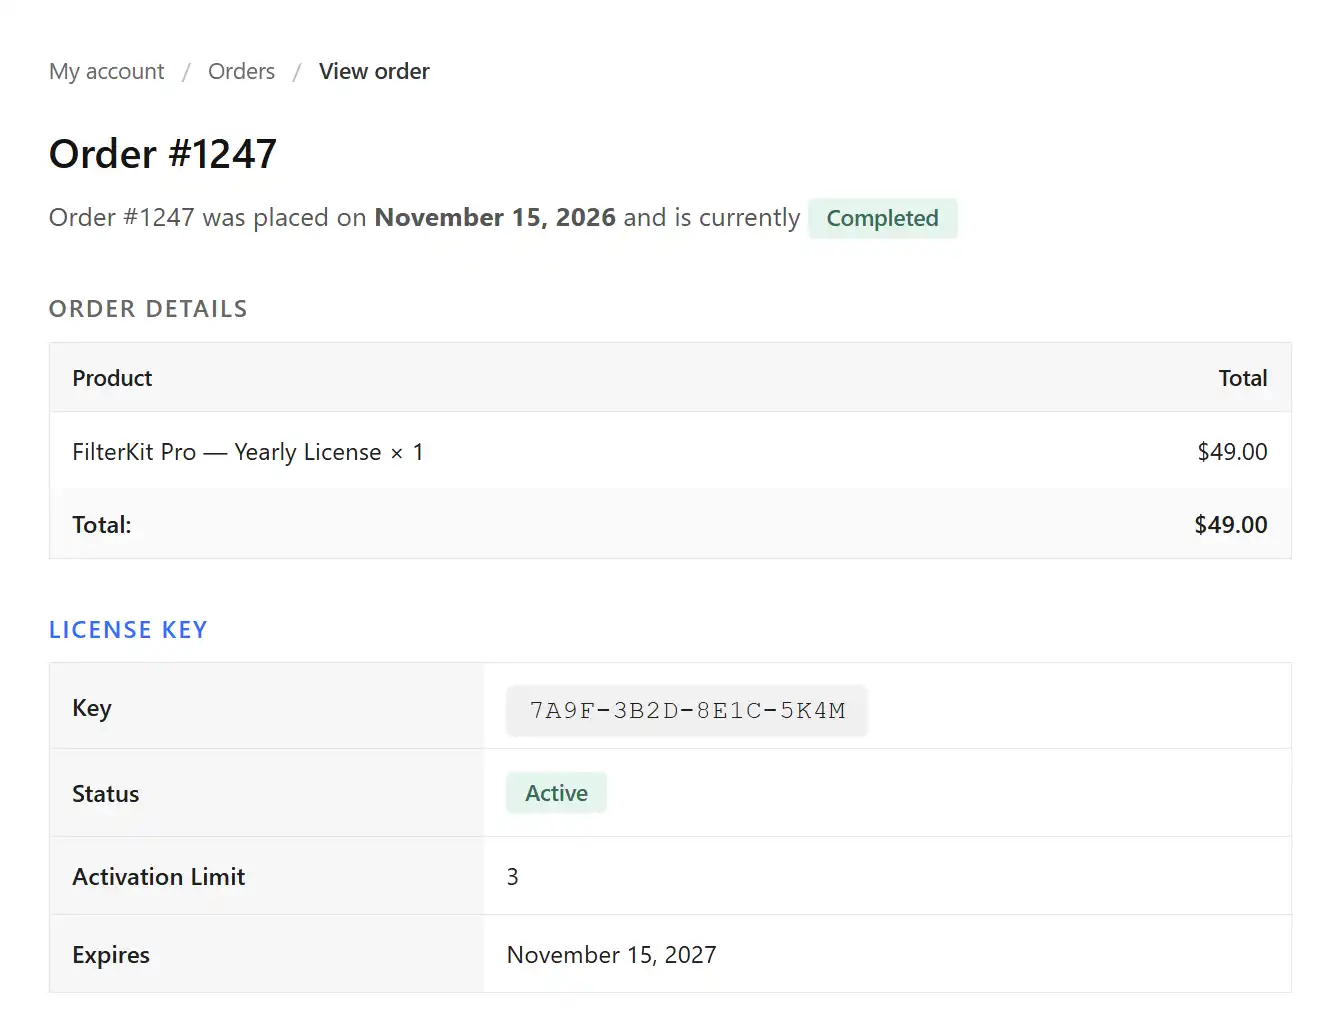Select the FilterKit Pro Yearly License row
1318x1029 pixels.
click(248, 451)
